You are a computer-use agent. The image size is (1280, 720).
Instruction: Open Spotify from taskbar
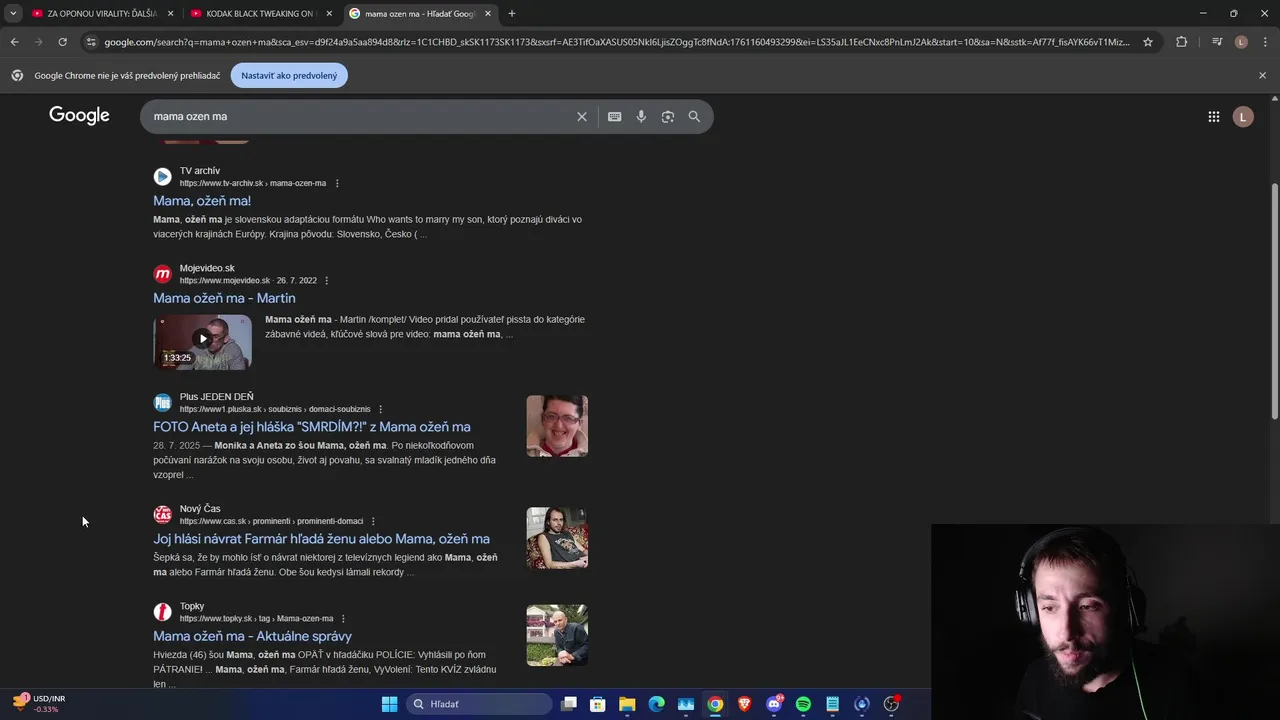click(803, 704)
